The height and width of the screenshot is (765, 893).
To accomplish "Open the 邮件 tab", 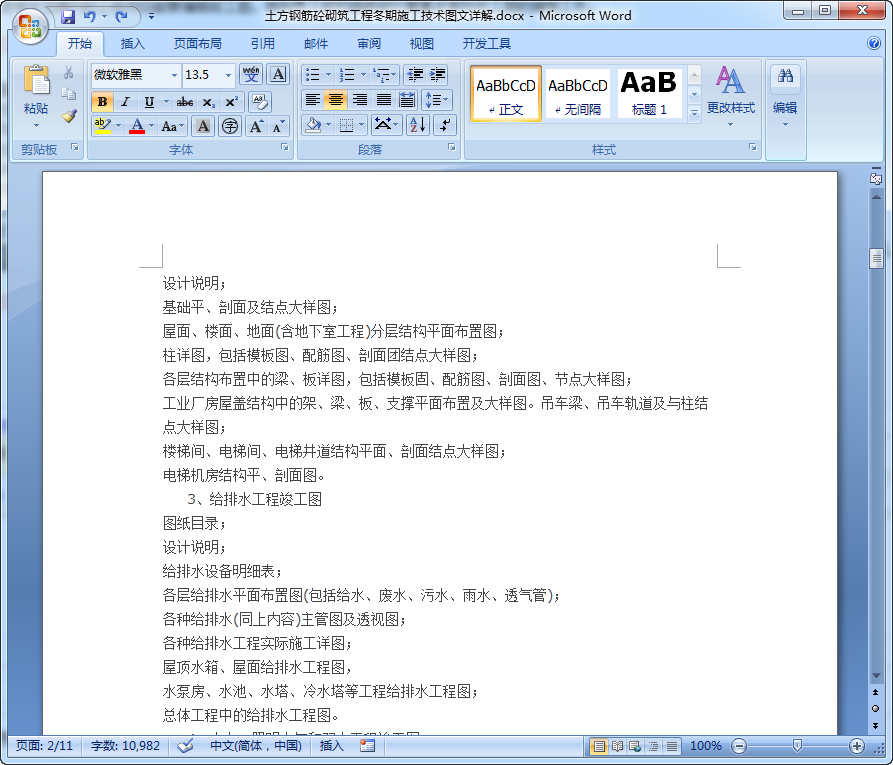I will click(x=316, y=43).
